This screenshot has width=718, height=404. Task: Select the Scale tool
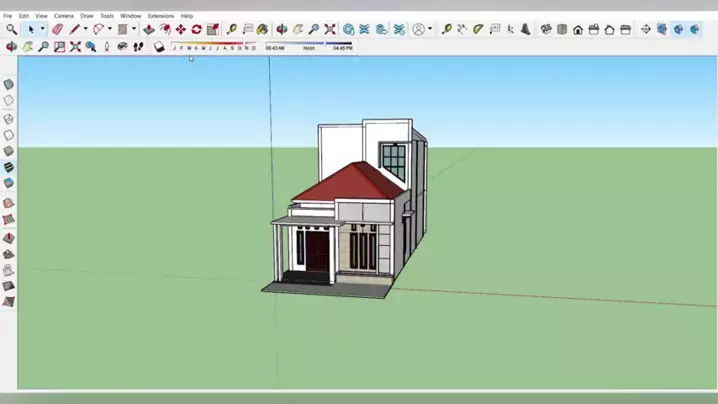pos(212,30)
